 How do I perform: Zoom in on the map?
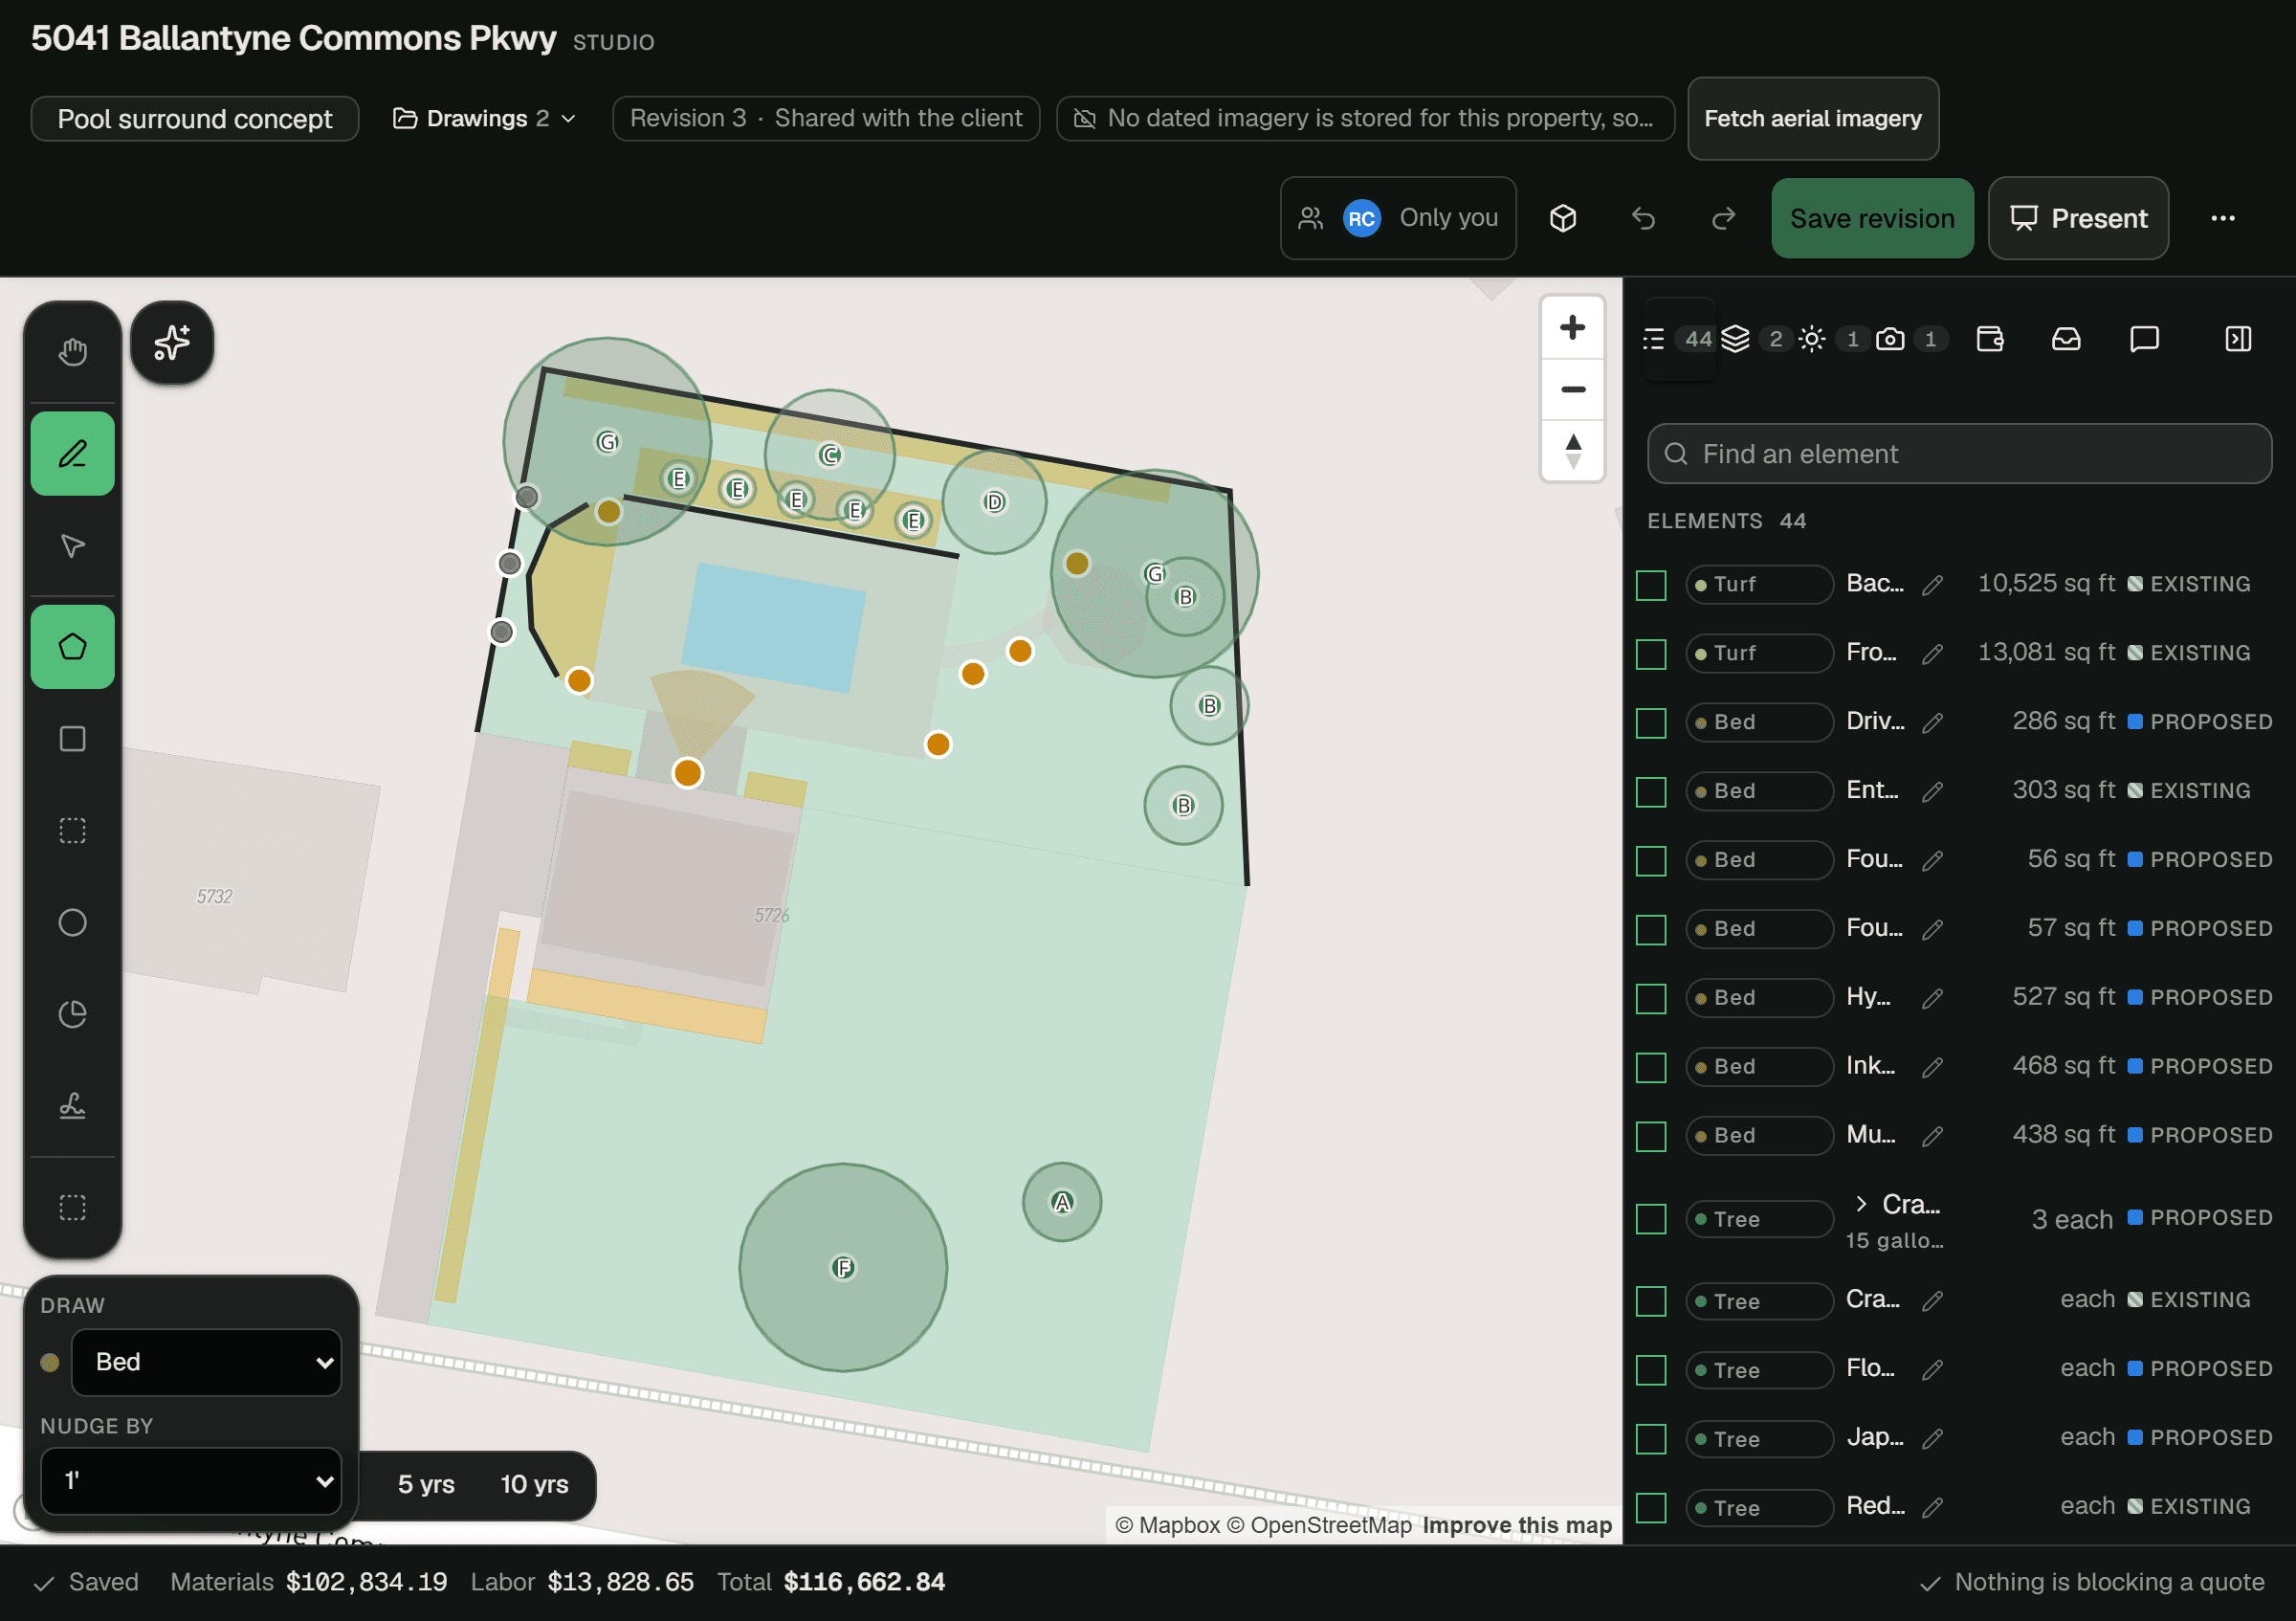coord(1573,327)
